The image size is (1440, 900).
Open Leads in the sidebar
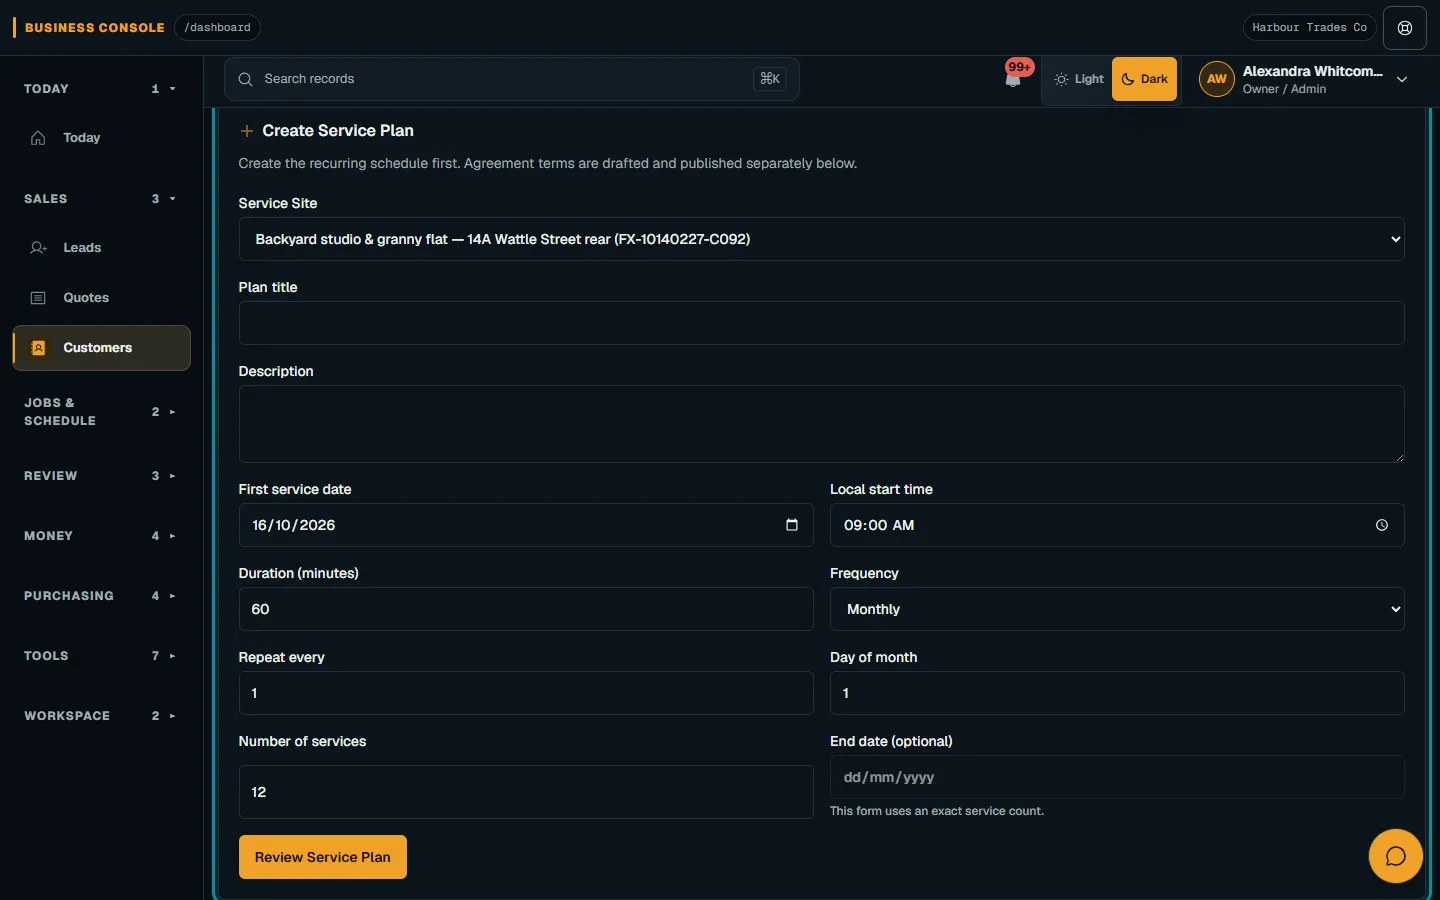[x=101, y=248]
